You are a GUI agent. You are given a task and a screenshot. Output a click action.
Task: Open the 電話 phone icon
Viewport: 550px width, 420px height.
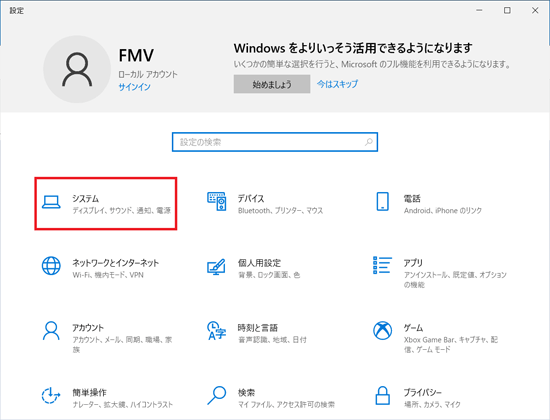tap(382, 201)
